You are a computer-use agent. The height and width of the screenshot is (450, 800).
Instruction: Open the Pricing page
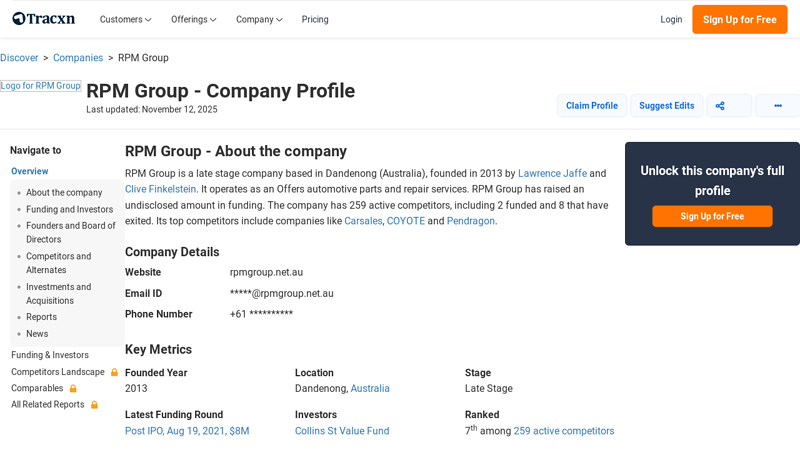point(315,20)
